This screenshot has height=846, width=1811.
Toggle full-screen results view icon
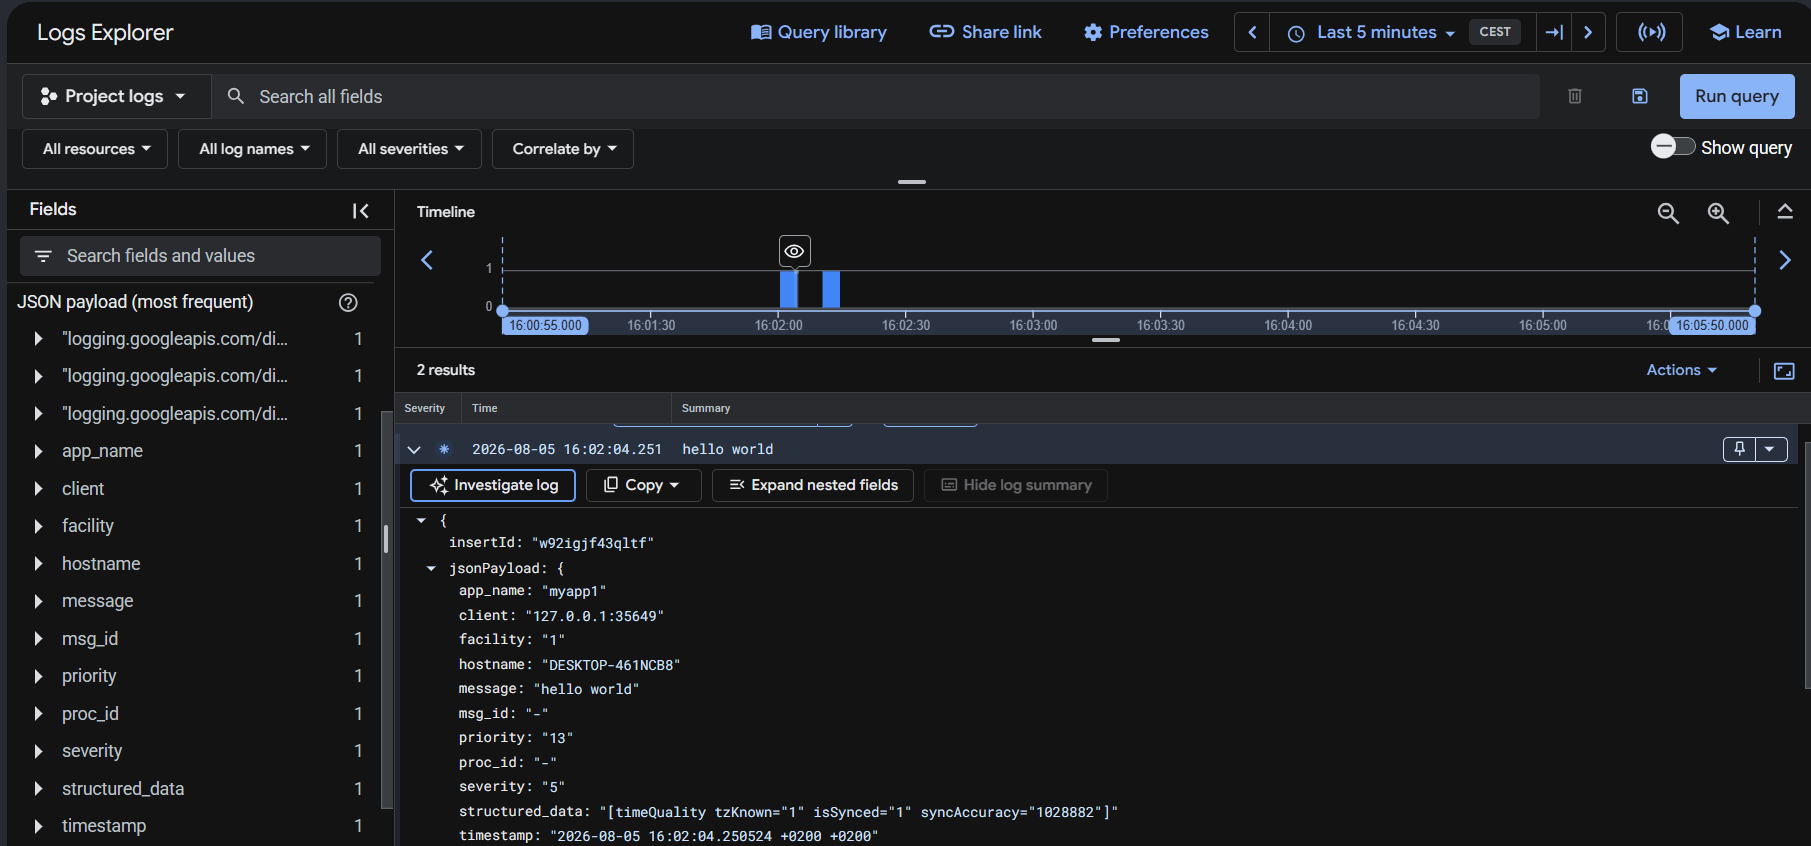click(x=1784, y=371)
